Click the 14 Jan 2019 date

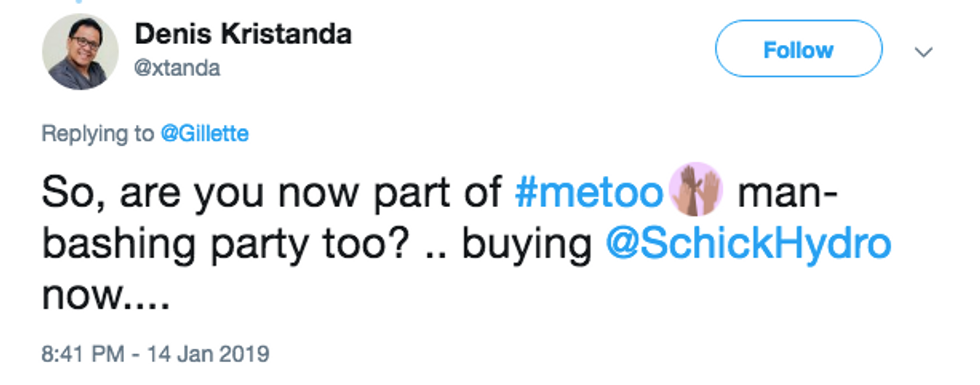tap(208, 354)
